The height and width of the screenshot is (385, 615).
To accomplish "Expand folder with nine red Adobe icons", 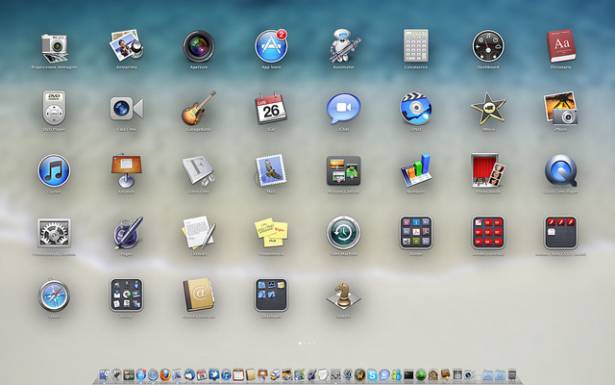I will [488, 232].
